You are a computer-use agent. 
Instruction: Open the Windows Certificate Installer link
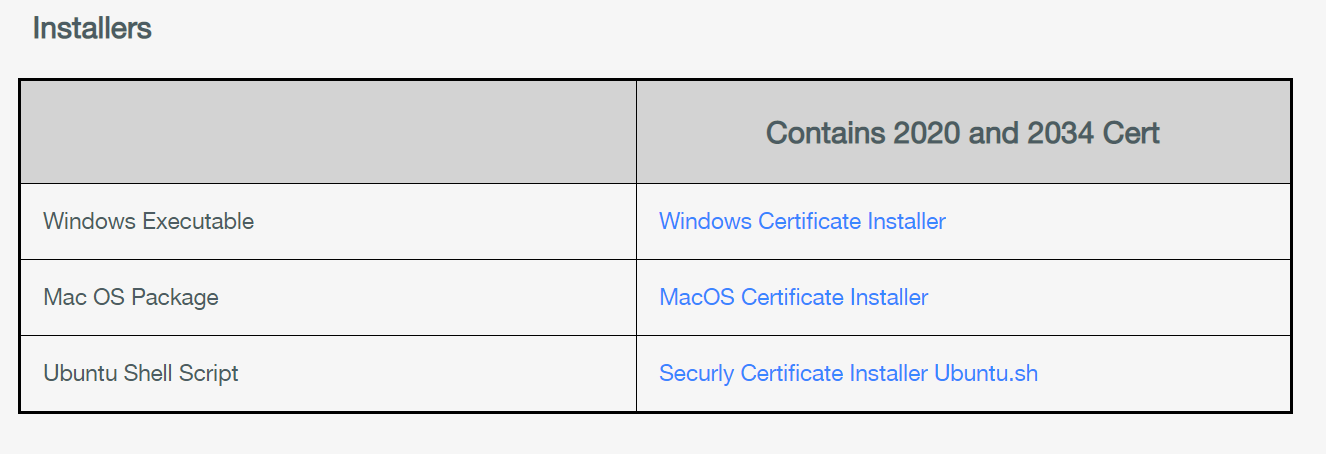coord(802,221)
